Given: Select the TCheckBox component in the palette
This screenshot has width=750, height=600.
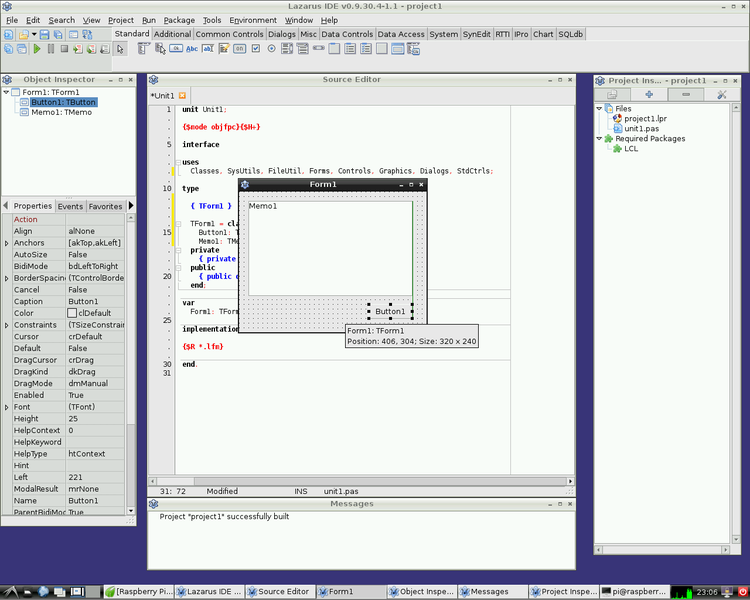Looking at the screenshot, I should [x=255, y=48].
